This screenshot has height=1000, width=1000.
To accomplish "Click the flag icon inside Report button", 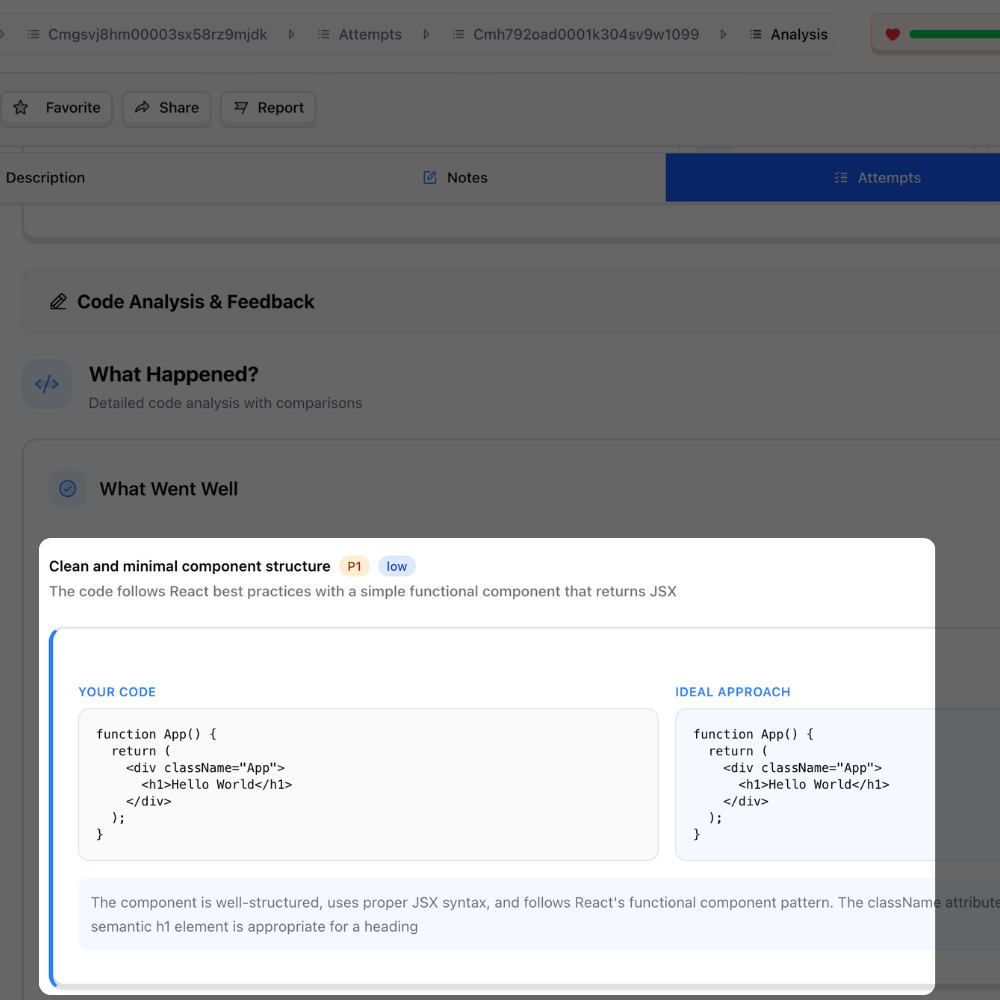I will click(x=240, y=107).
